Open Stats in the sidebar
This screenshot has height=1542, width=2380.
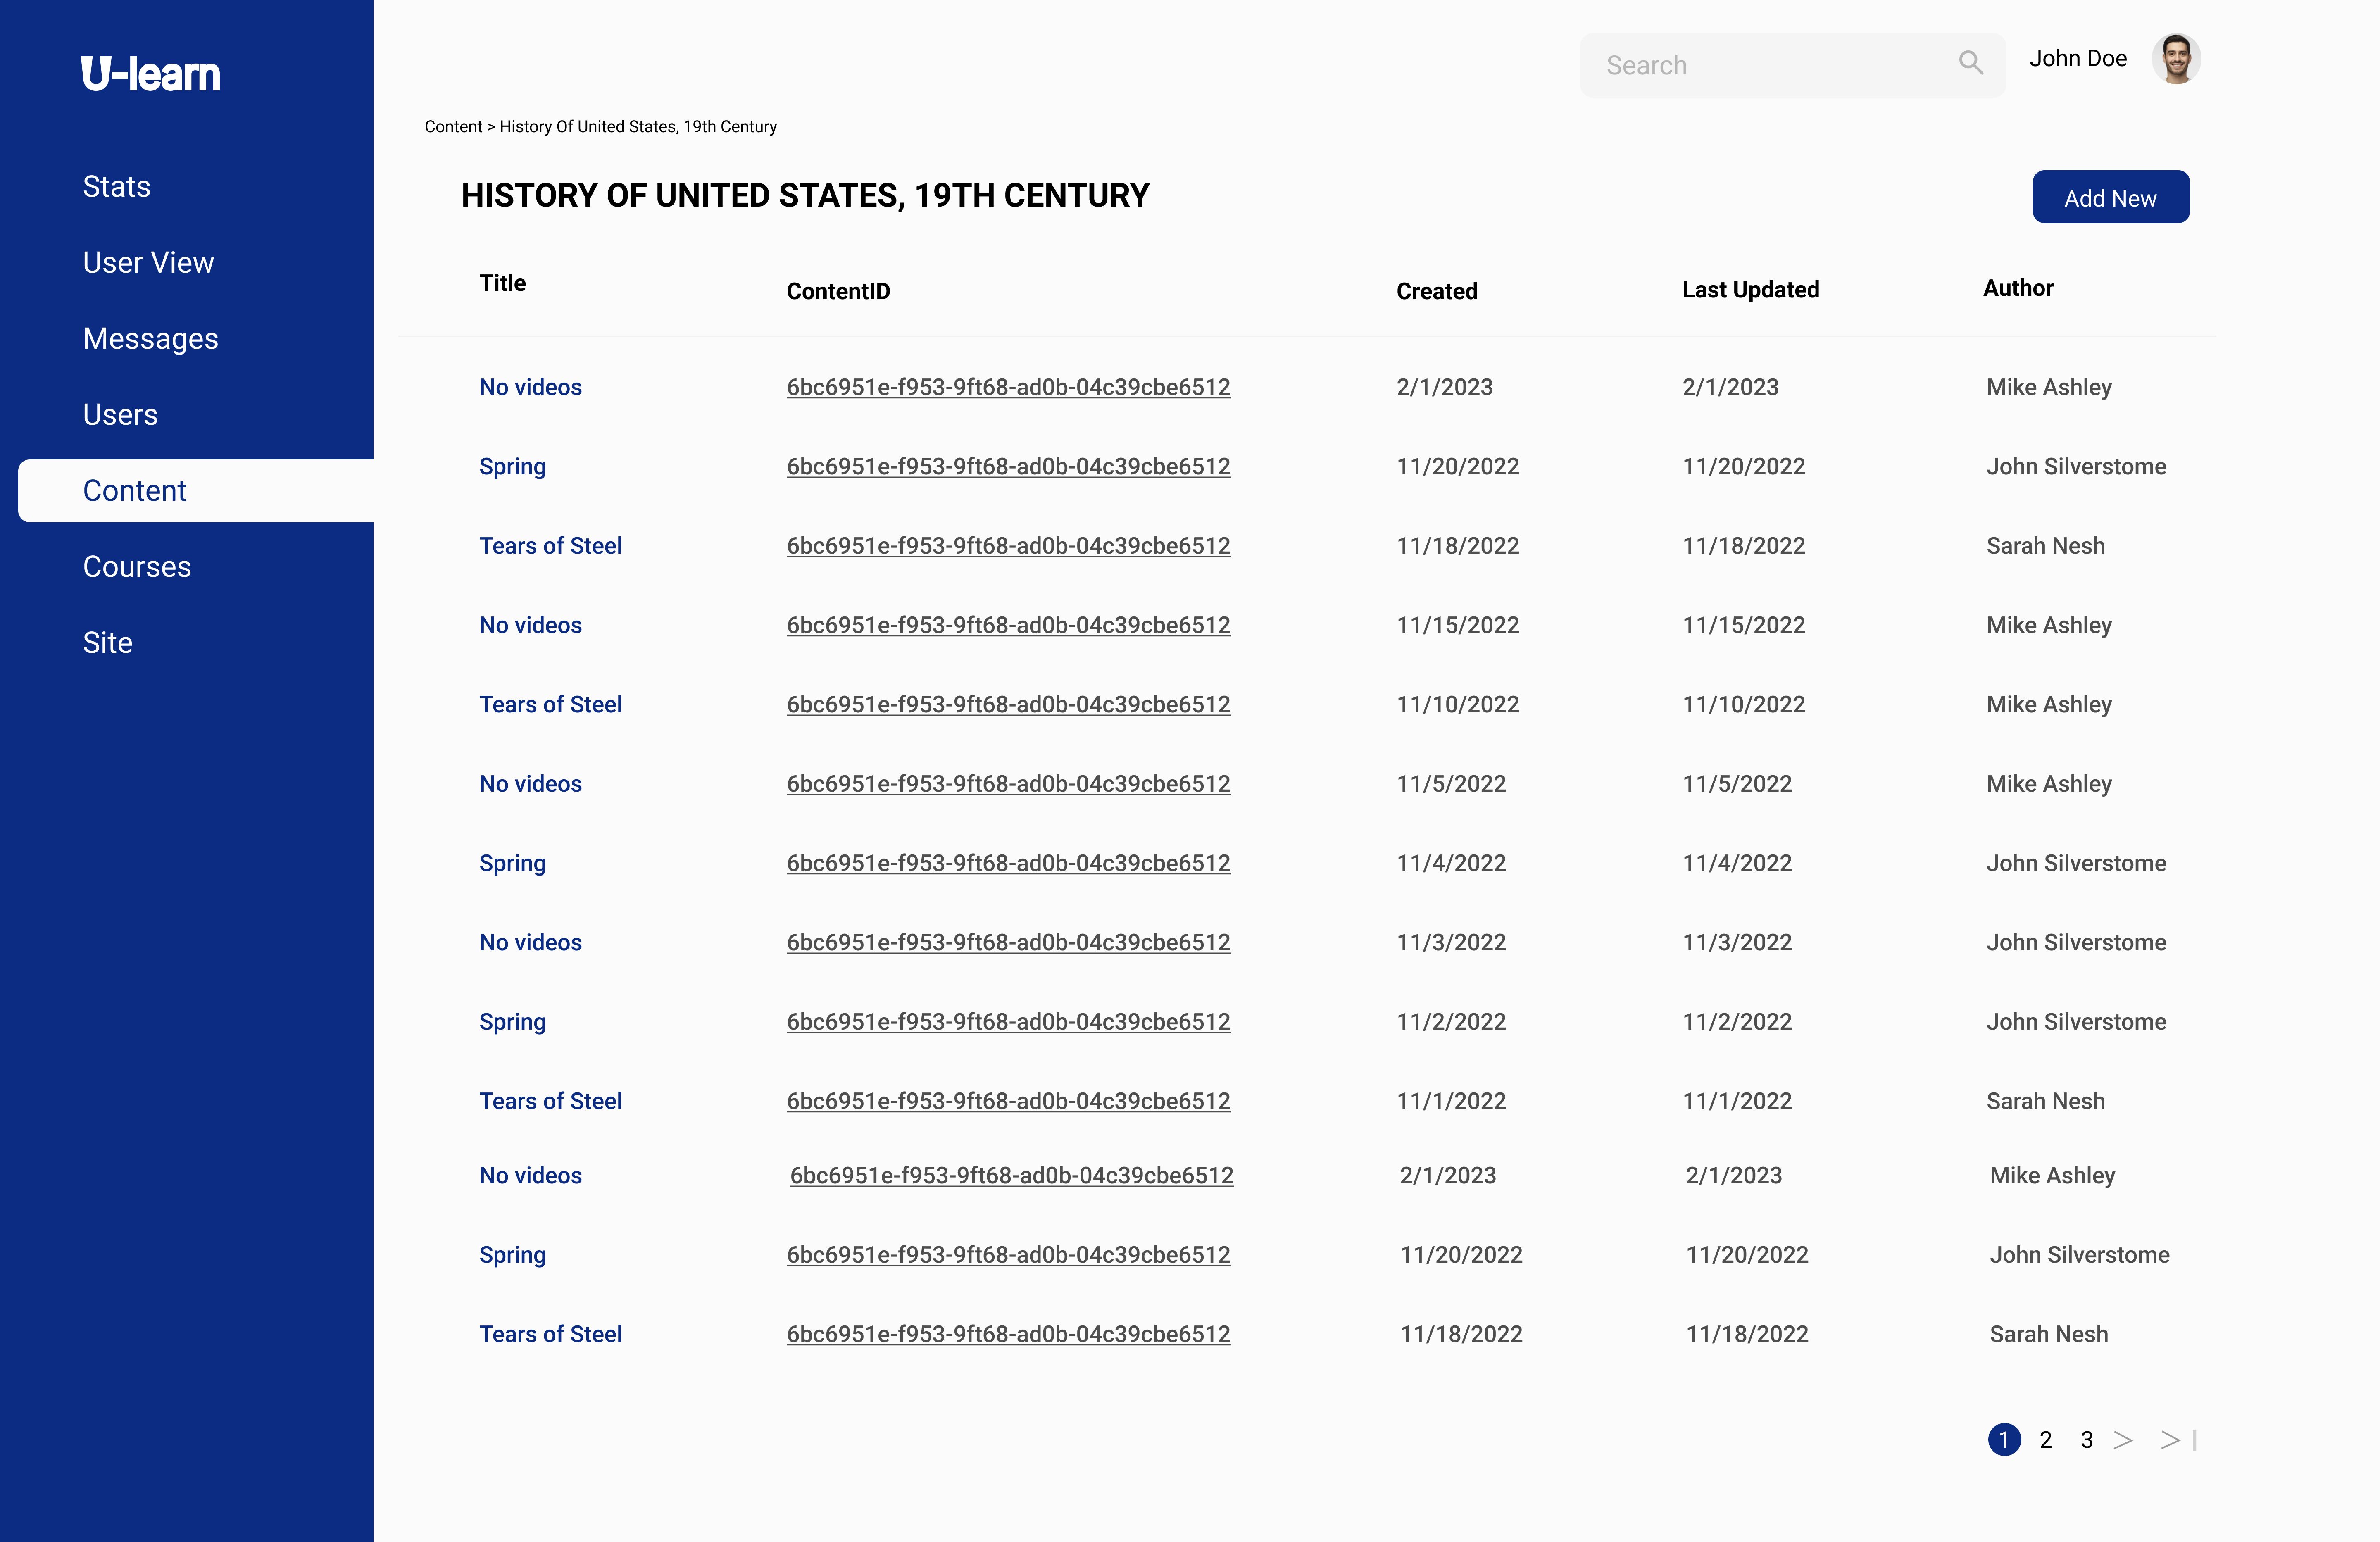[x=117, y=187]
